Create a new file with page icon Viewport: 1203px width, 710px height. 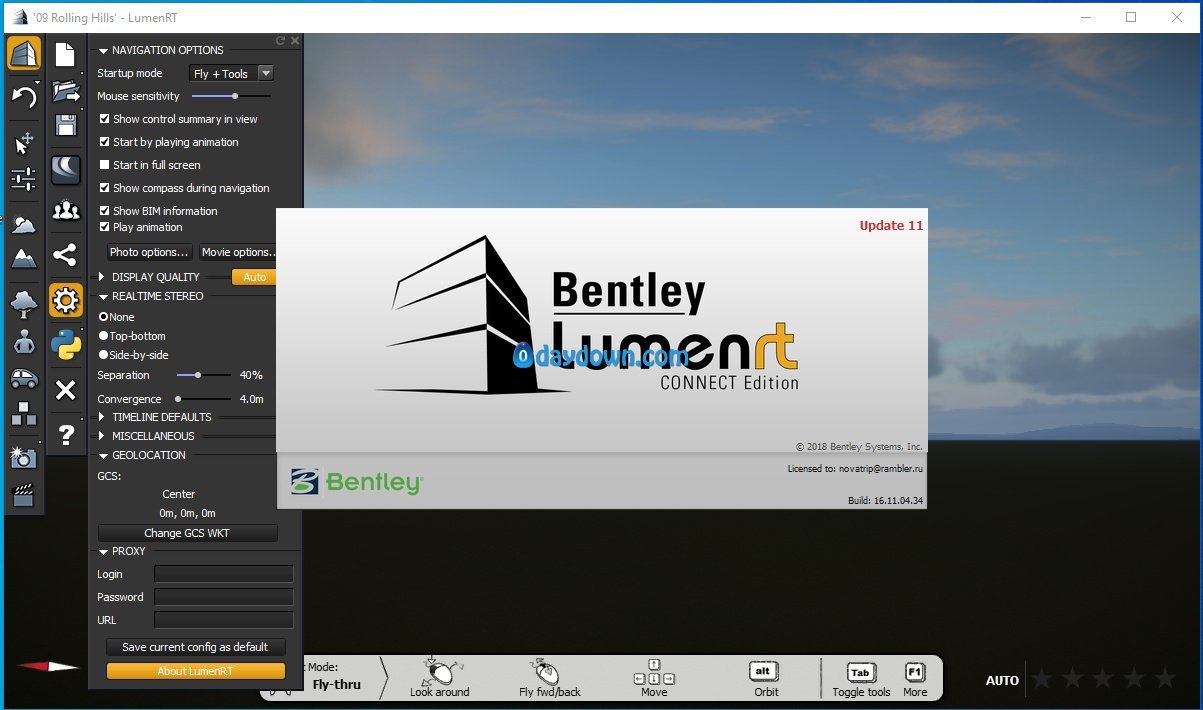pyautogui.click(x=66, y=54)
